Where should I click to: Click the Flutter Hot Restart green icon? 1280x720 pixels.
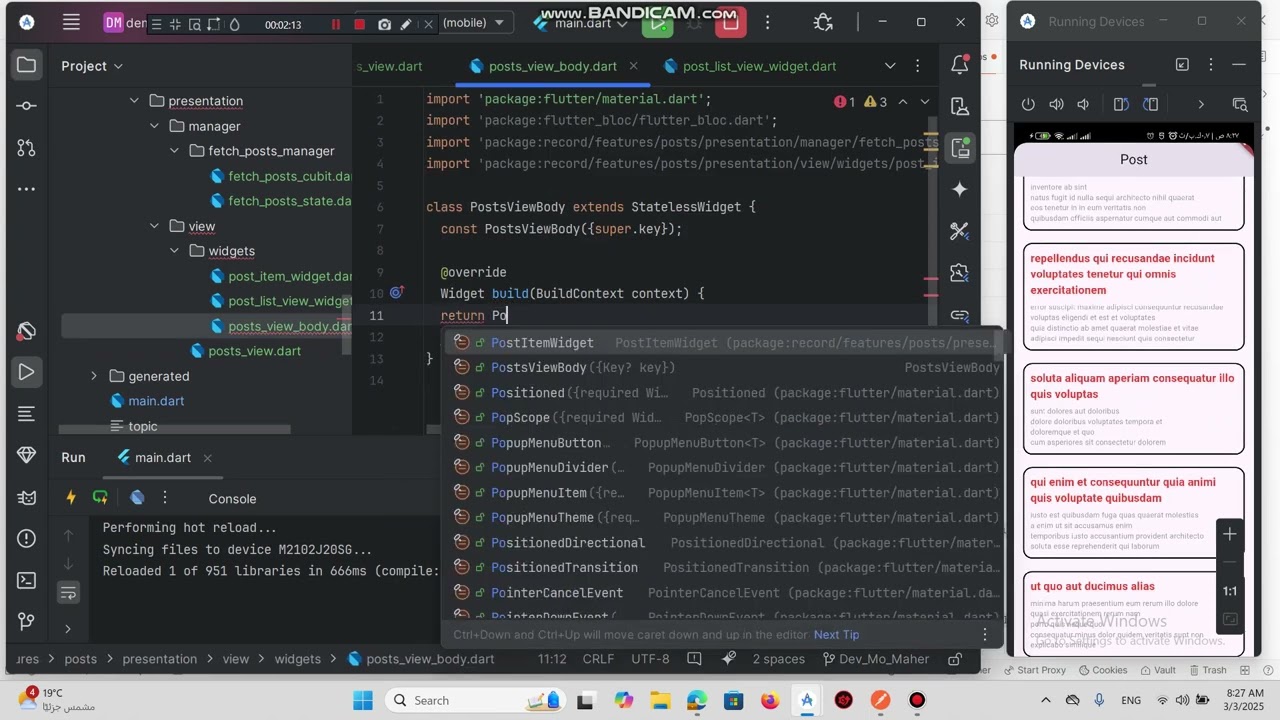[100, 498]
